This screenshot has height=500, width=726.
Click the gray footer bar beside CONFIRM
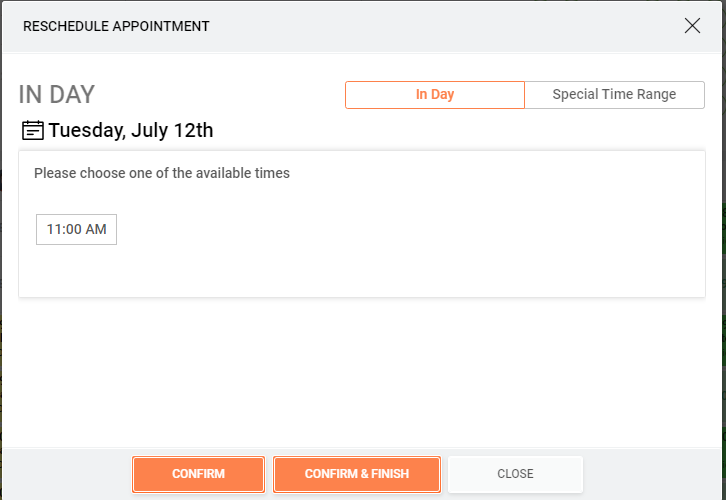point(67,474)
